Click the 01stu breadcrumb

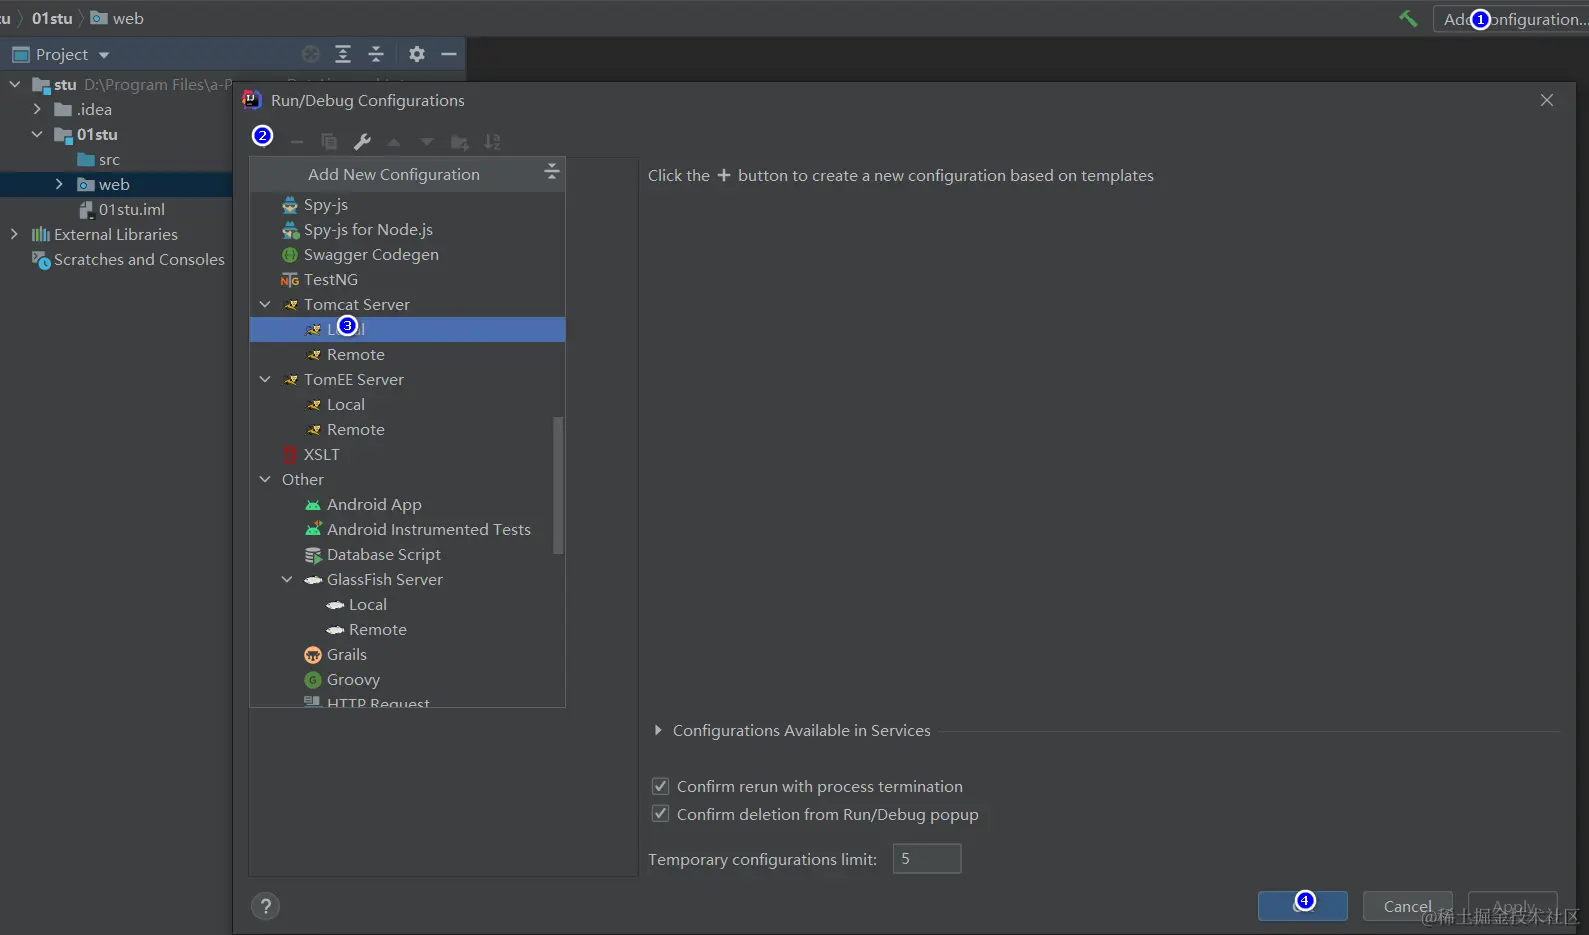(52, 18)
